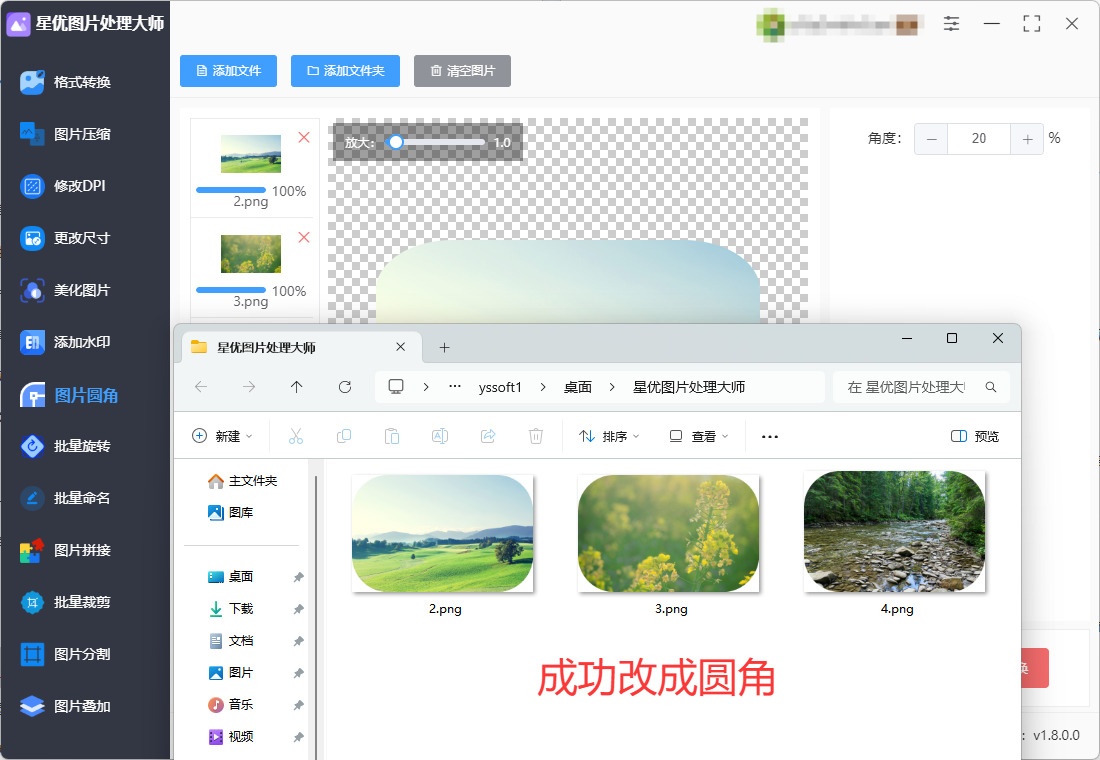
Task: Refresh the Explorer folder view
Action: (344, 387)
